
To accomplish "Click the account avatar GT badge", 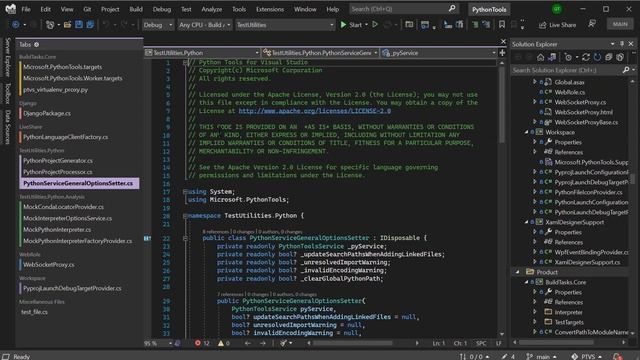I will click(557, 9).
